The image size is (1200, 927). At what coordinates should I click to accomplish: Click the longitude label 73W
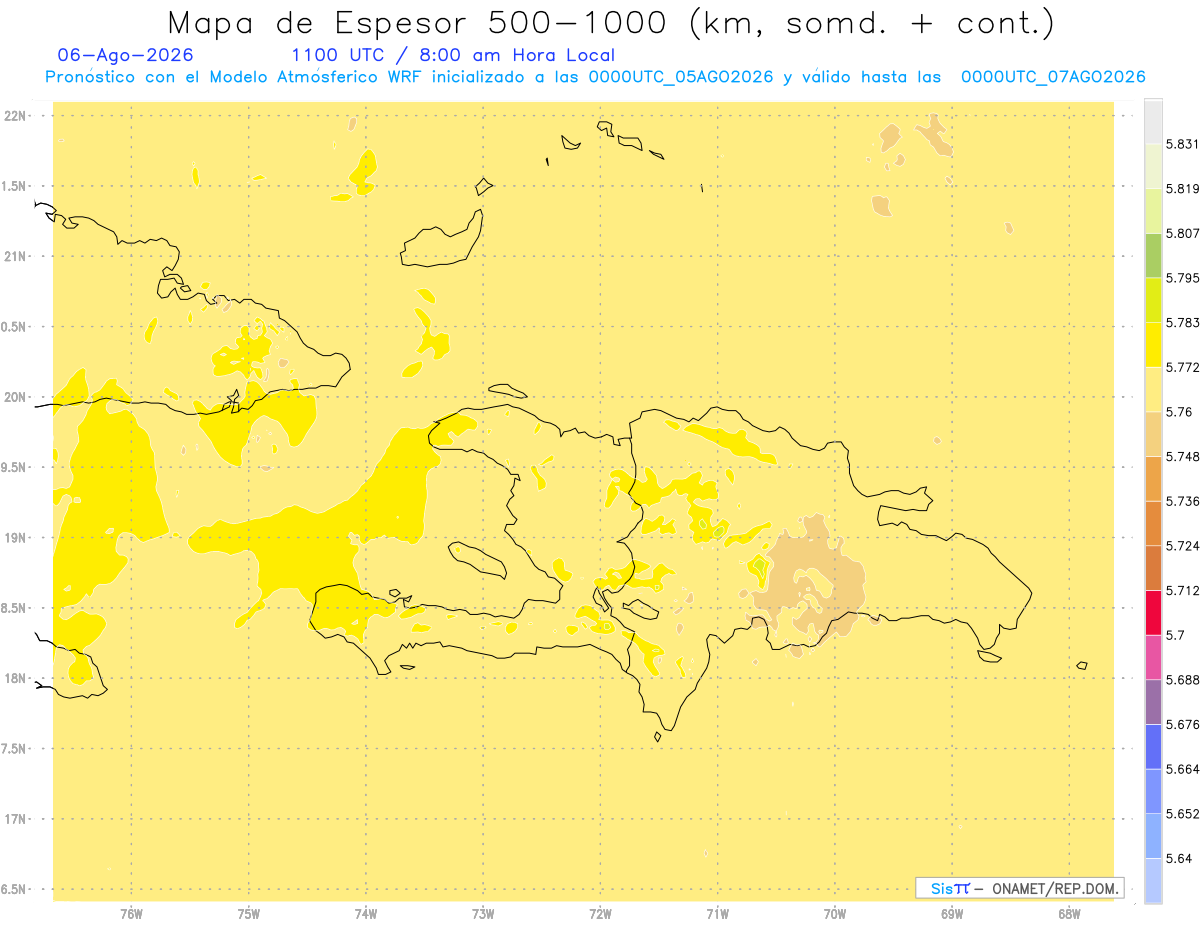coord(483,914)
